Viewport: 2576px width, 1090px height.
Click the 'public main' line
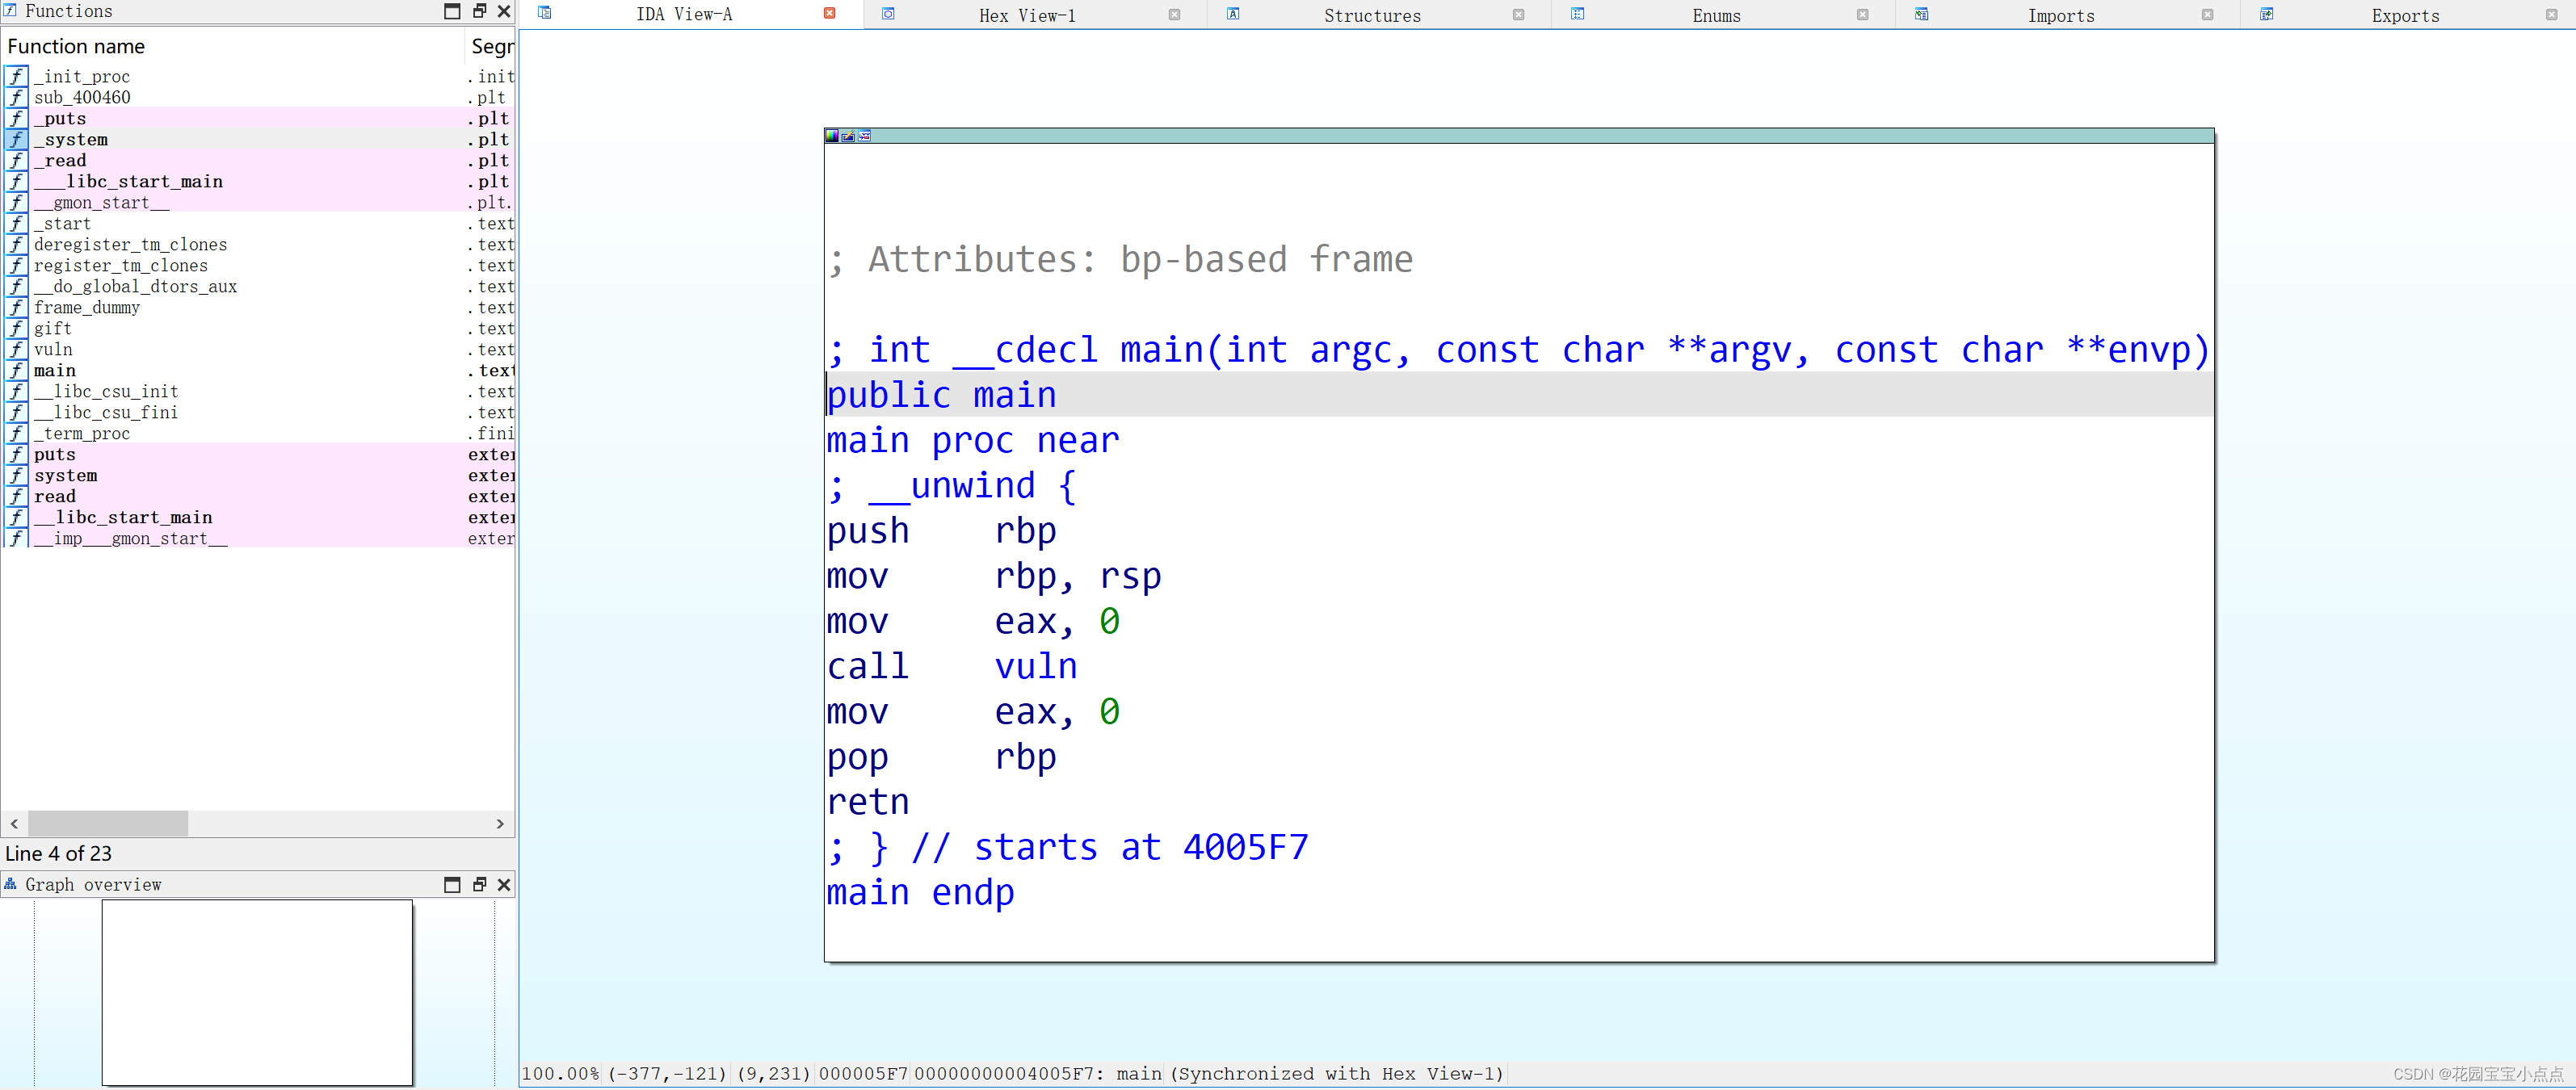click(941, 395)
